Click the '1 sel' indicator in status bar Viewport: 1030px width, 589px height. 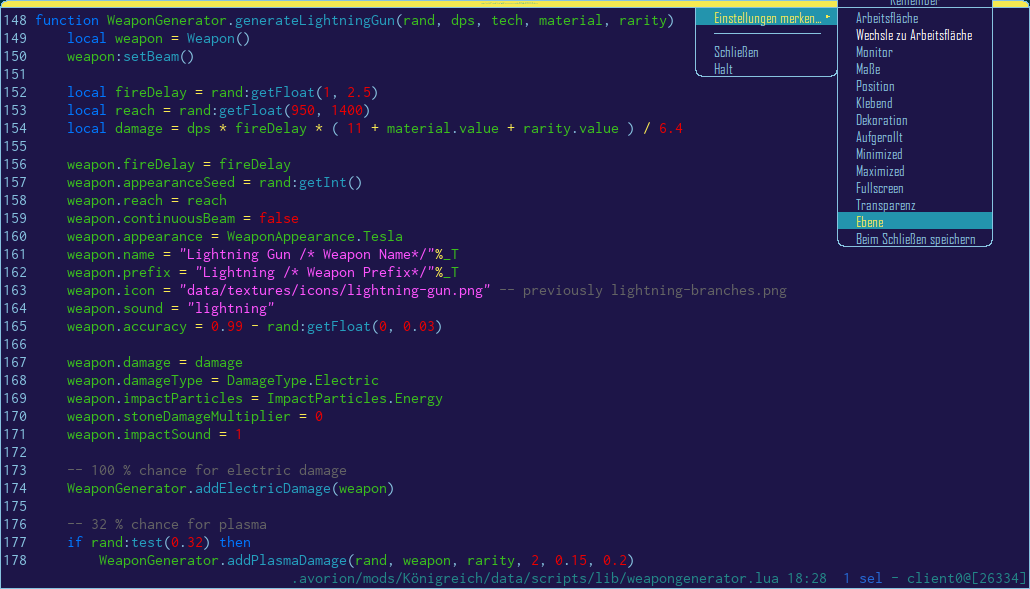point(862,578)
